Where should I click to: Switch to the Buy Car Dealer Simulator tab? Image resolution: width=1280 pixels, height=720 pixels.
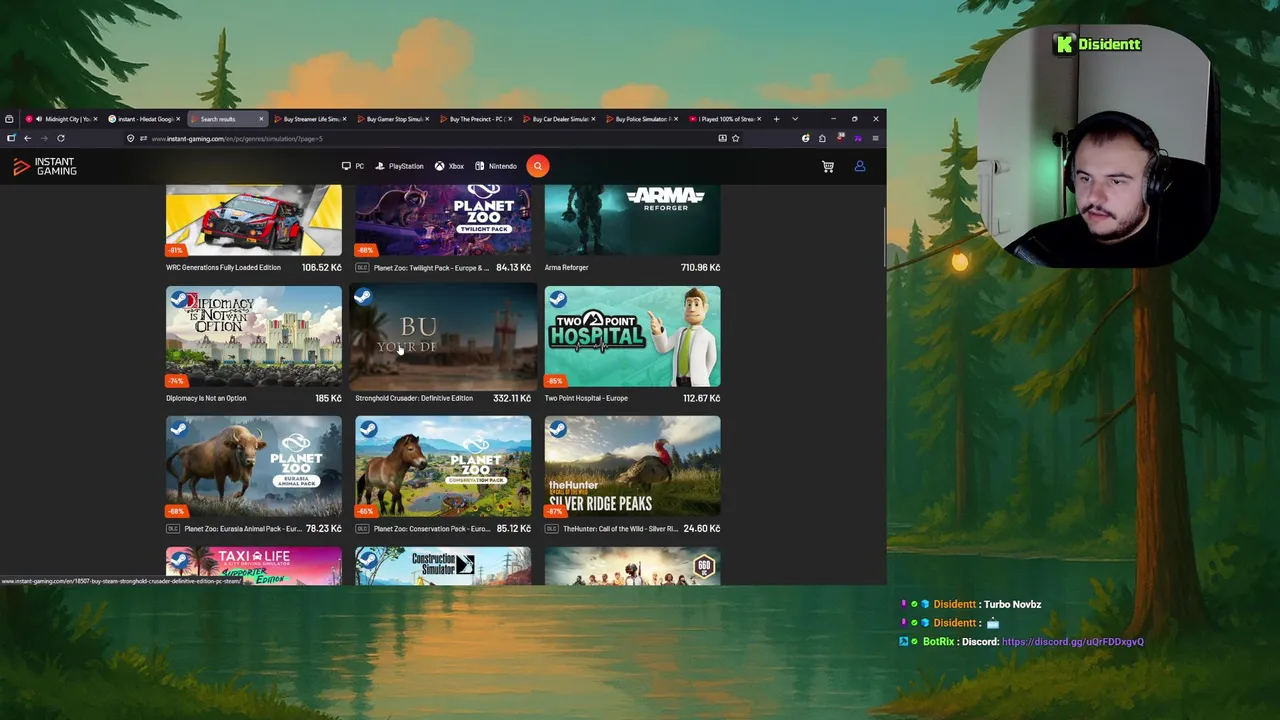559,119
